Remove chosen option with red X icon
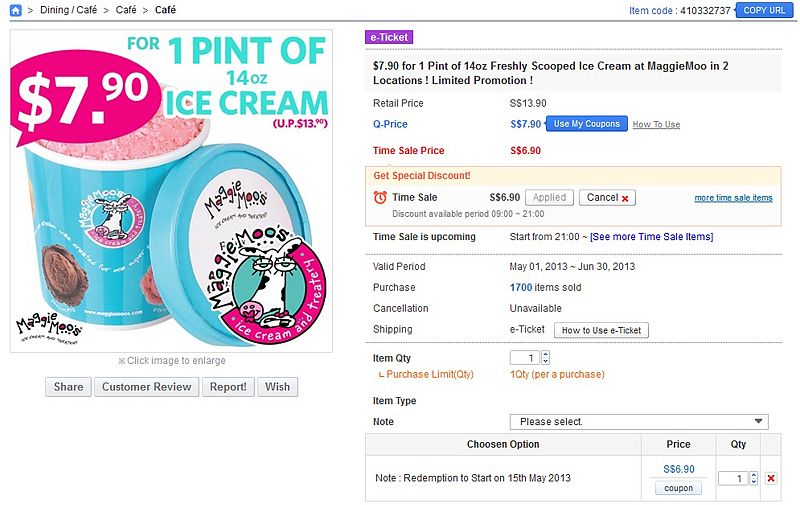The image size is (800, 505). (770, 479)
